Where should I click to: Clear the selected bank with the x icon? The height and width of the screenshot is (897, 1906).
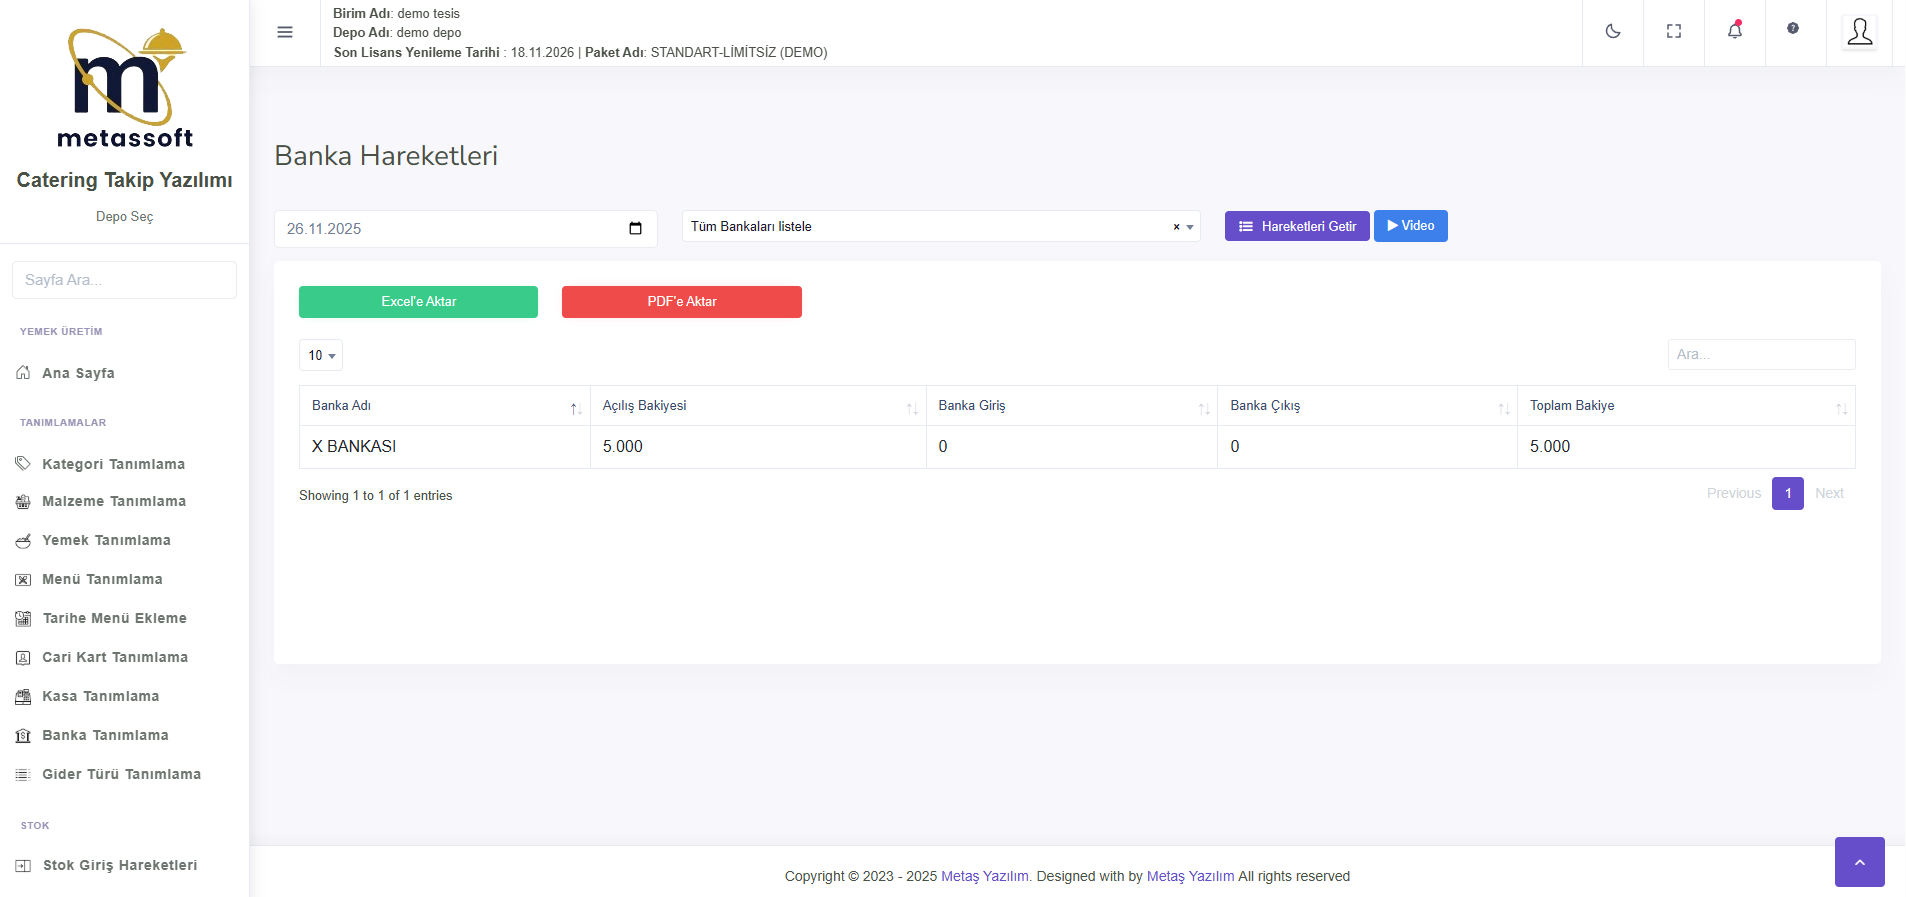[x=1176, y=227]
